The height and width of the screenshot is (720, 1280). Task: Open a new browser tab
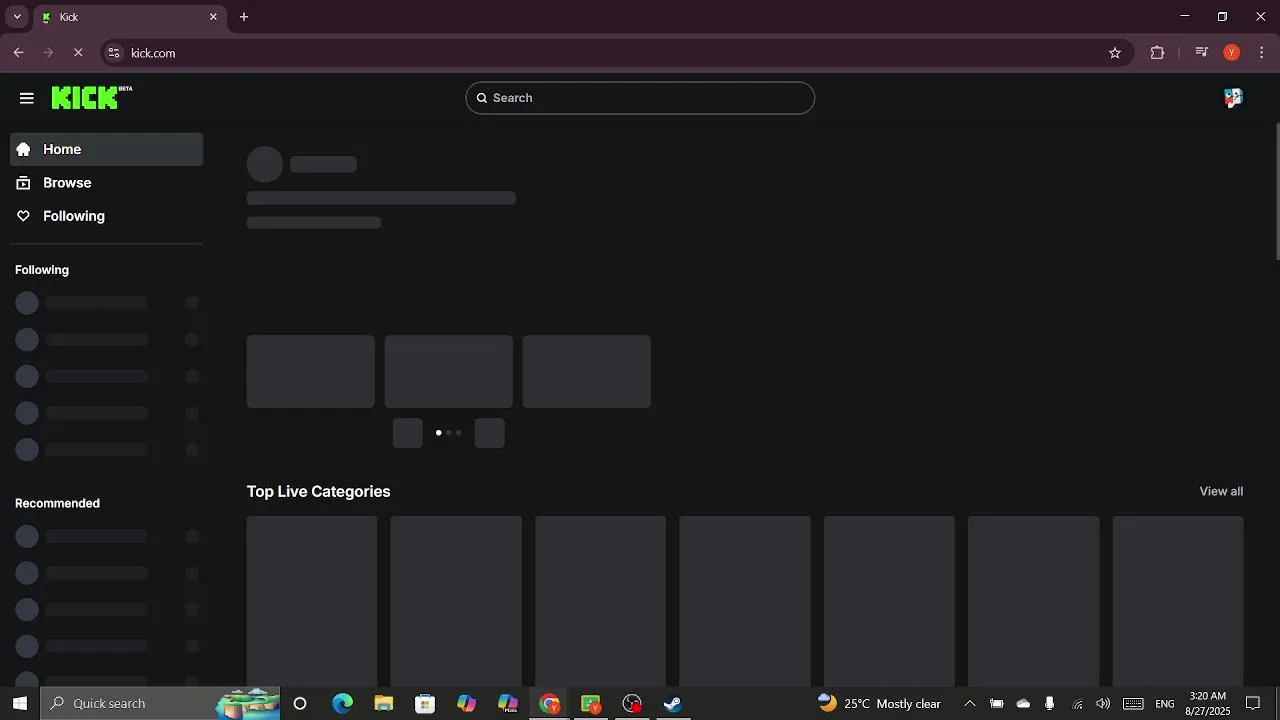[244, 17]
